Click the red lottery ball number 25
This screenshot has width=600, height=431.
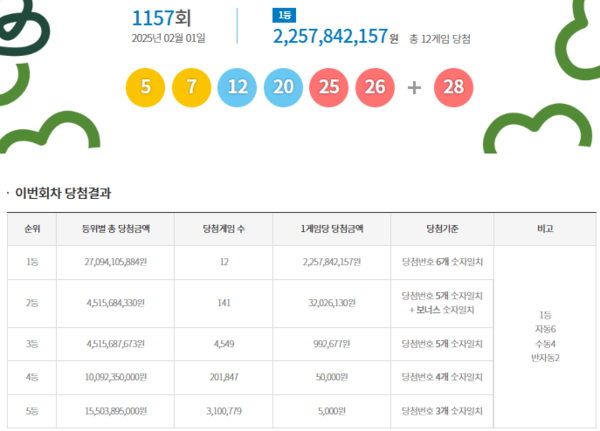[329, 87]
